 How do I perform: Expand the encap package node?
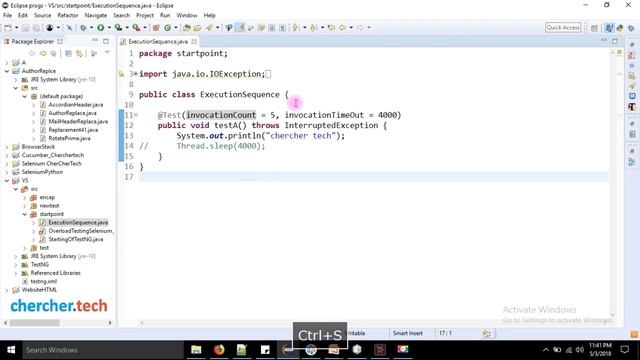point(25,197)
